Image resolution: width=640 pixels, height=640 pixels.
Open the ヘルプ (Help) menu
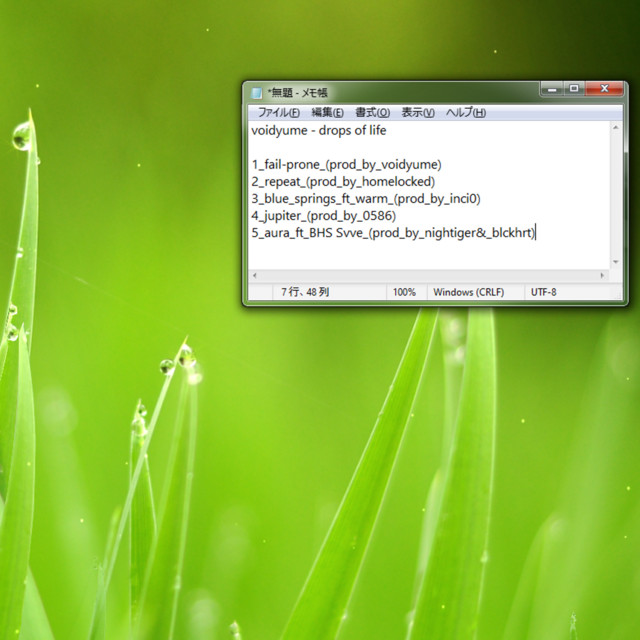465,112
